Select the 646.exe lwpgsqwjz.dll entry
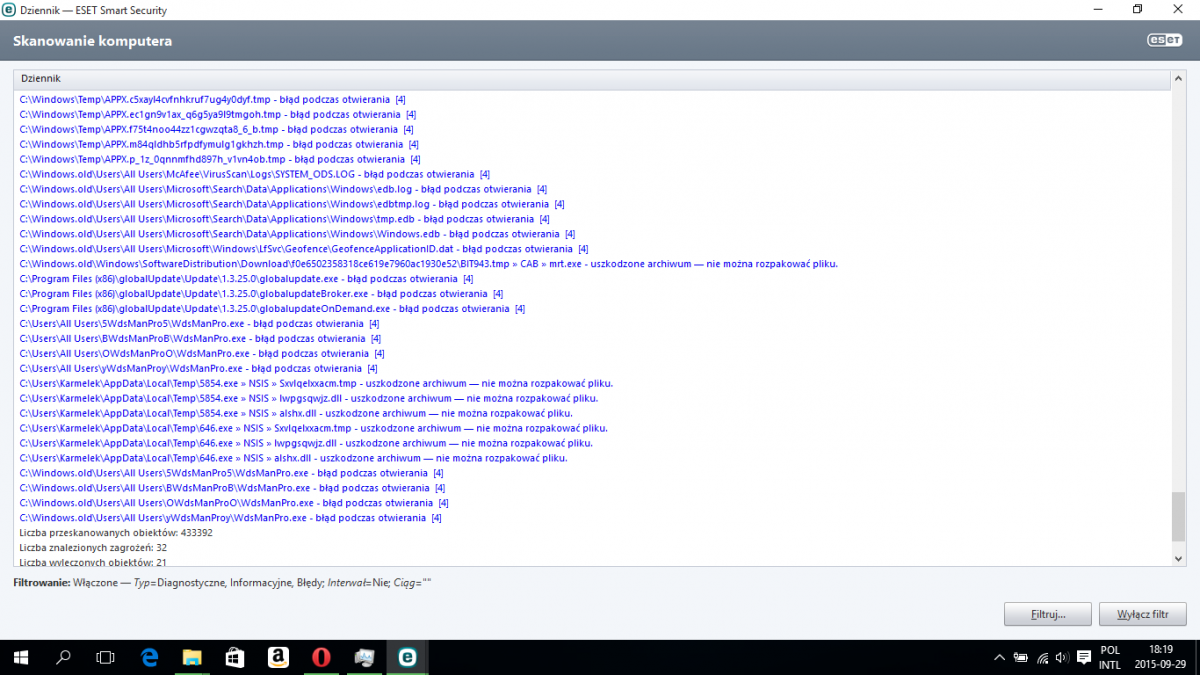 click(x=305, y=444)
